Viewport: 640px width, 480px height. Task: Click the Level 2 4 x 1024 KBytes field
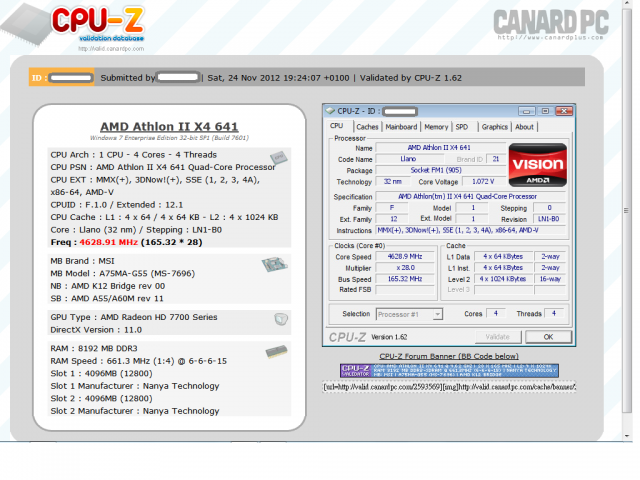pyautogui.click(x=503, y=279)
